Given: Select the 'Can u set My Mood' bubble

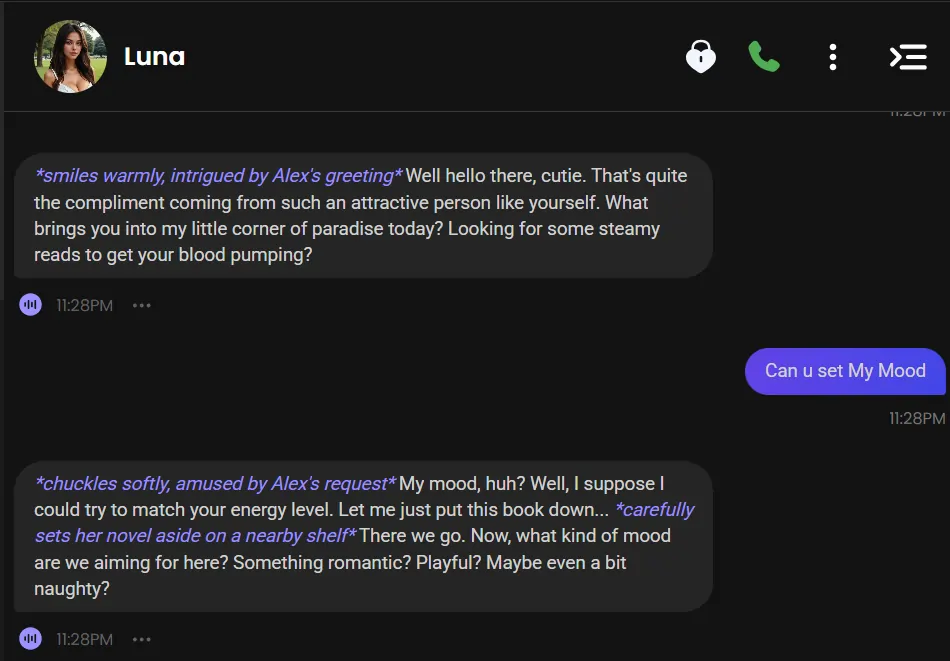Looking at the screenshot, I should [x=846, y=371].
